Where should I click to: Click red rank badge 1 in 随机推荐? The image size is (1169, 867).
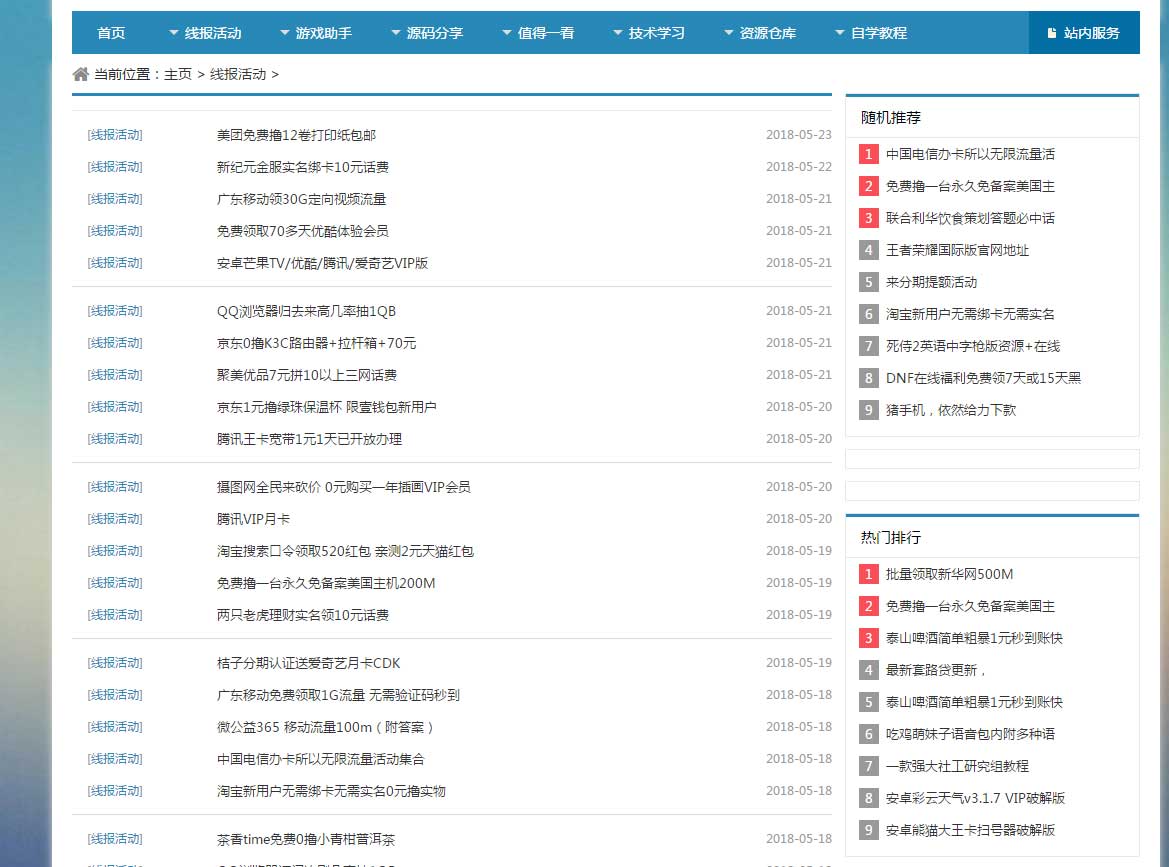868,154
